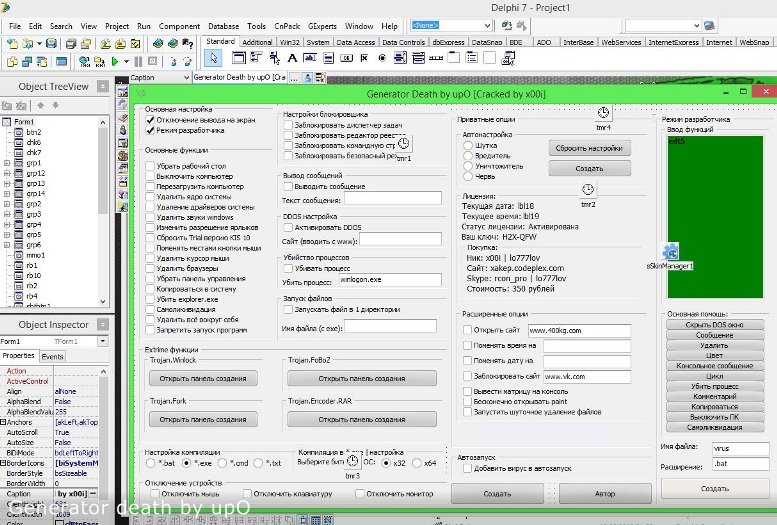
Task: Pick the Frames component in Standard palette
Action: coord(238,58)
